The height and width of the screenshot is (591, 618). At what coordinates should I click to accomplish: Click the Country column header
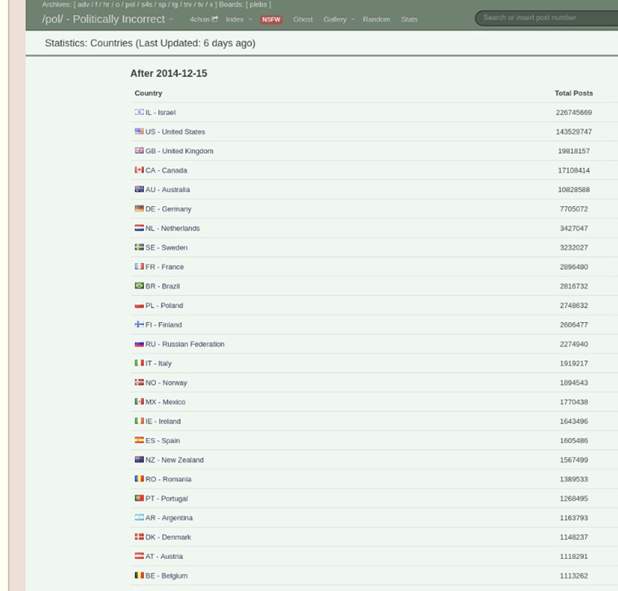148,93
